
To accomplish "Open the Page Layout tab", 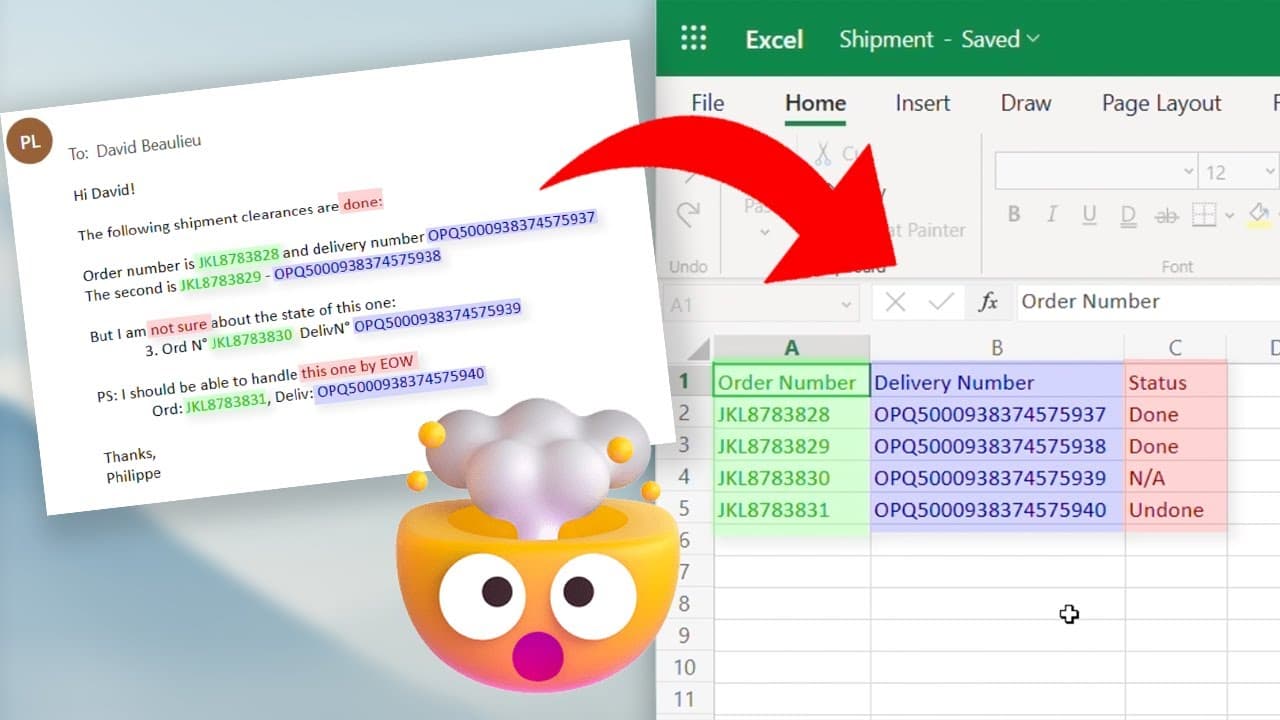I will point(1162,103).
